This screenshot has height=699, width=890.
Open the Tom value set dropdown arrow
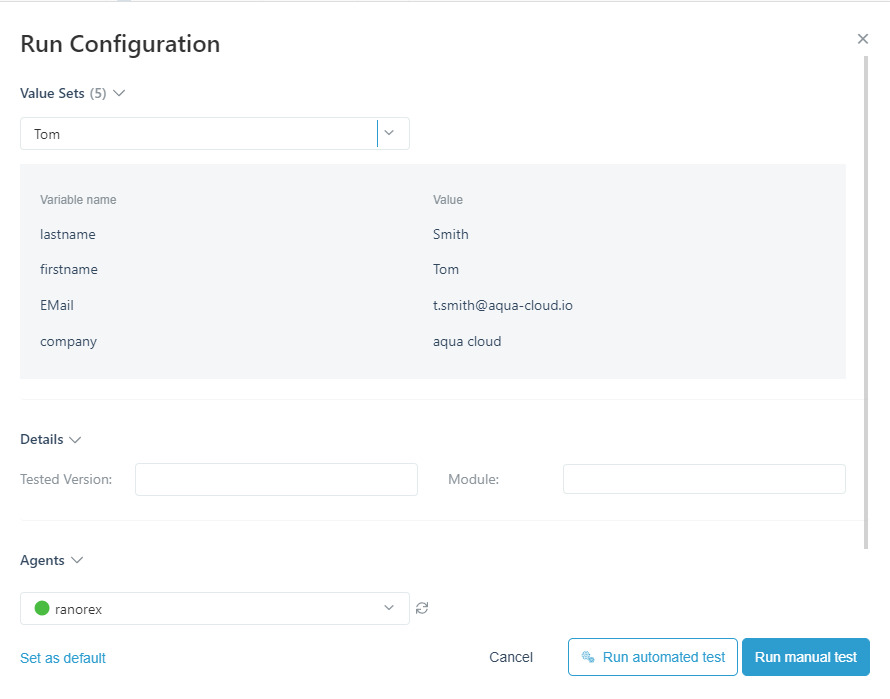coord(390,133)
